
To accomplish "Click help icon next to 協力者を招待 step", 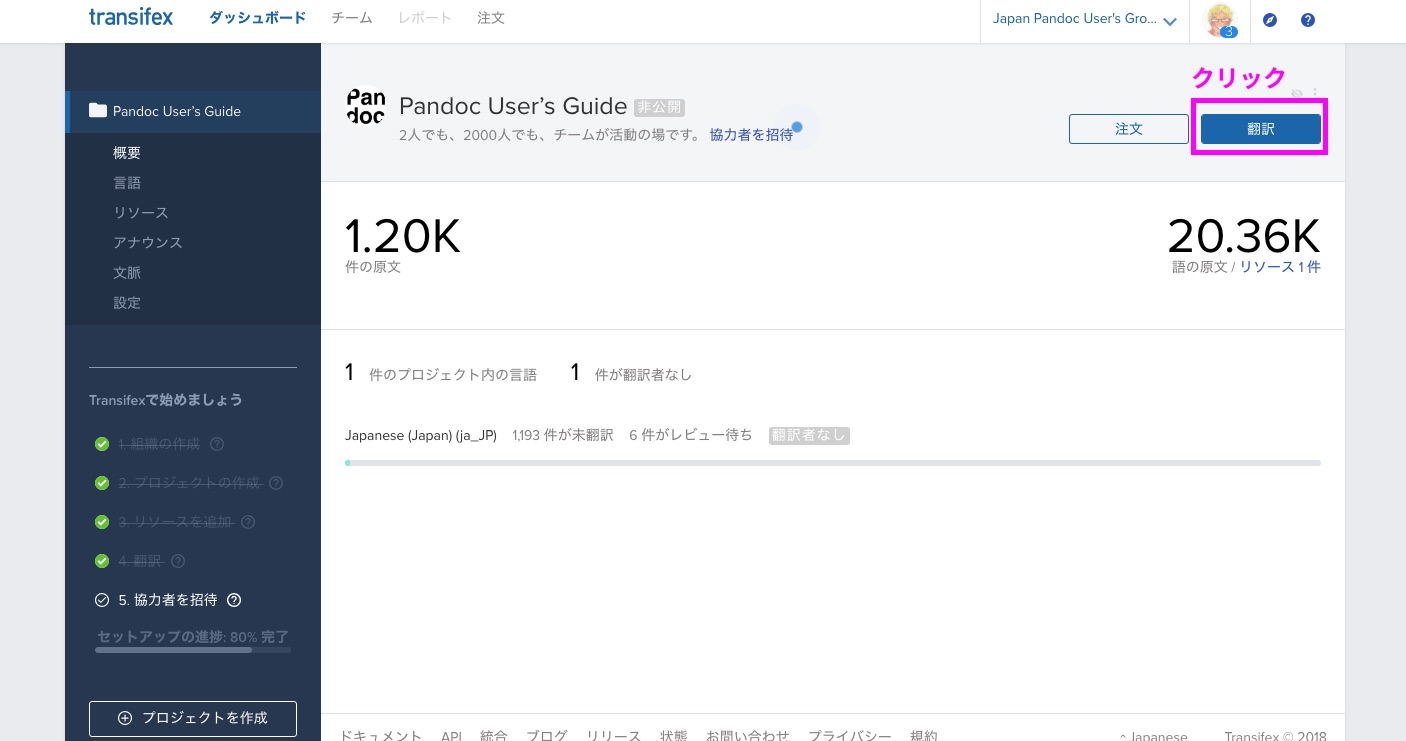I will [x=234, y=600].
